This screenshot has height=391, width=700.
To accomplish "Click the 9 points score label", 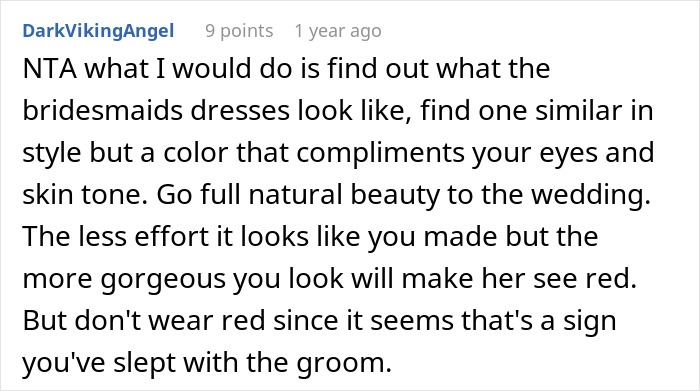I will [239, 31].
